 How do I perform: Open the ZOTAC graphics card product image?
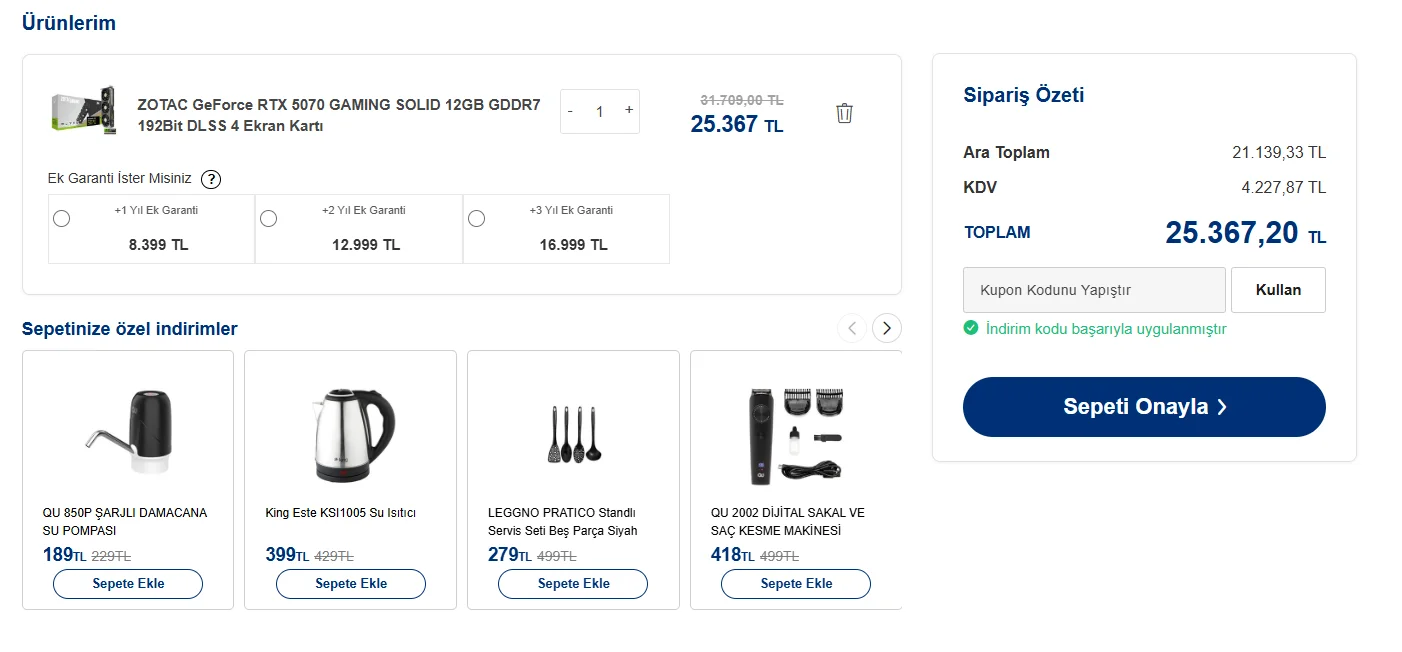[84, 111]
